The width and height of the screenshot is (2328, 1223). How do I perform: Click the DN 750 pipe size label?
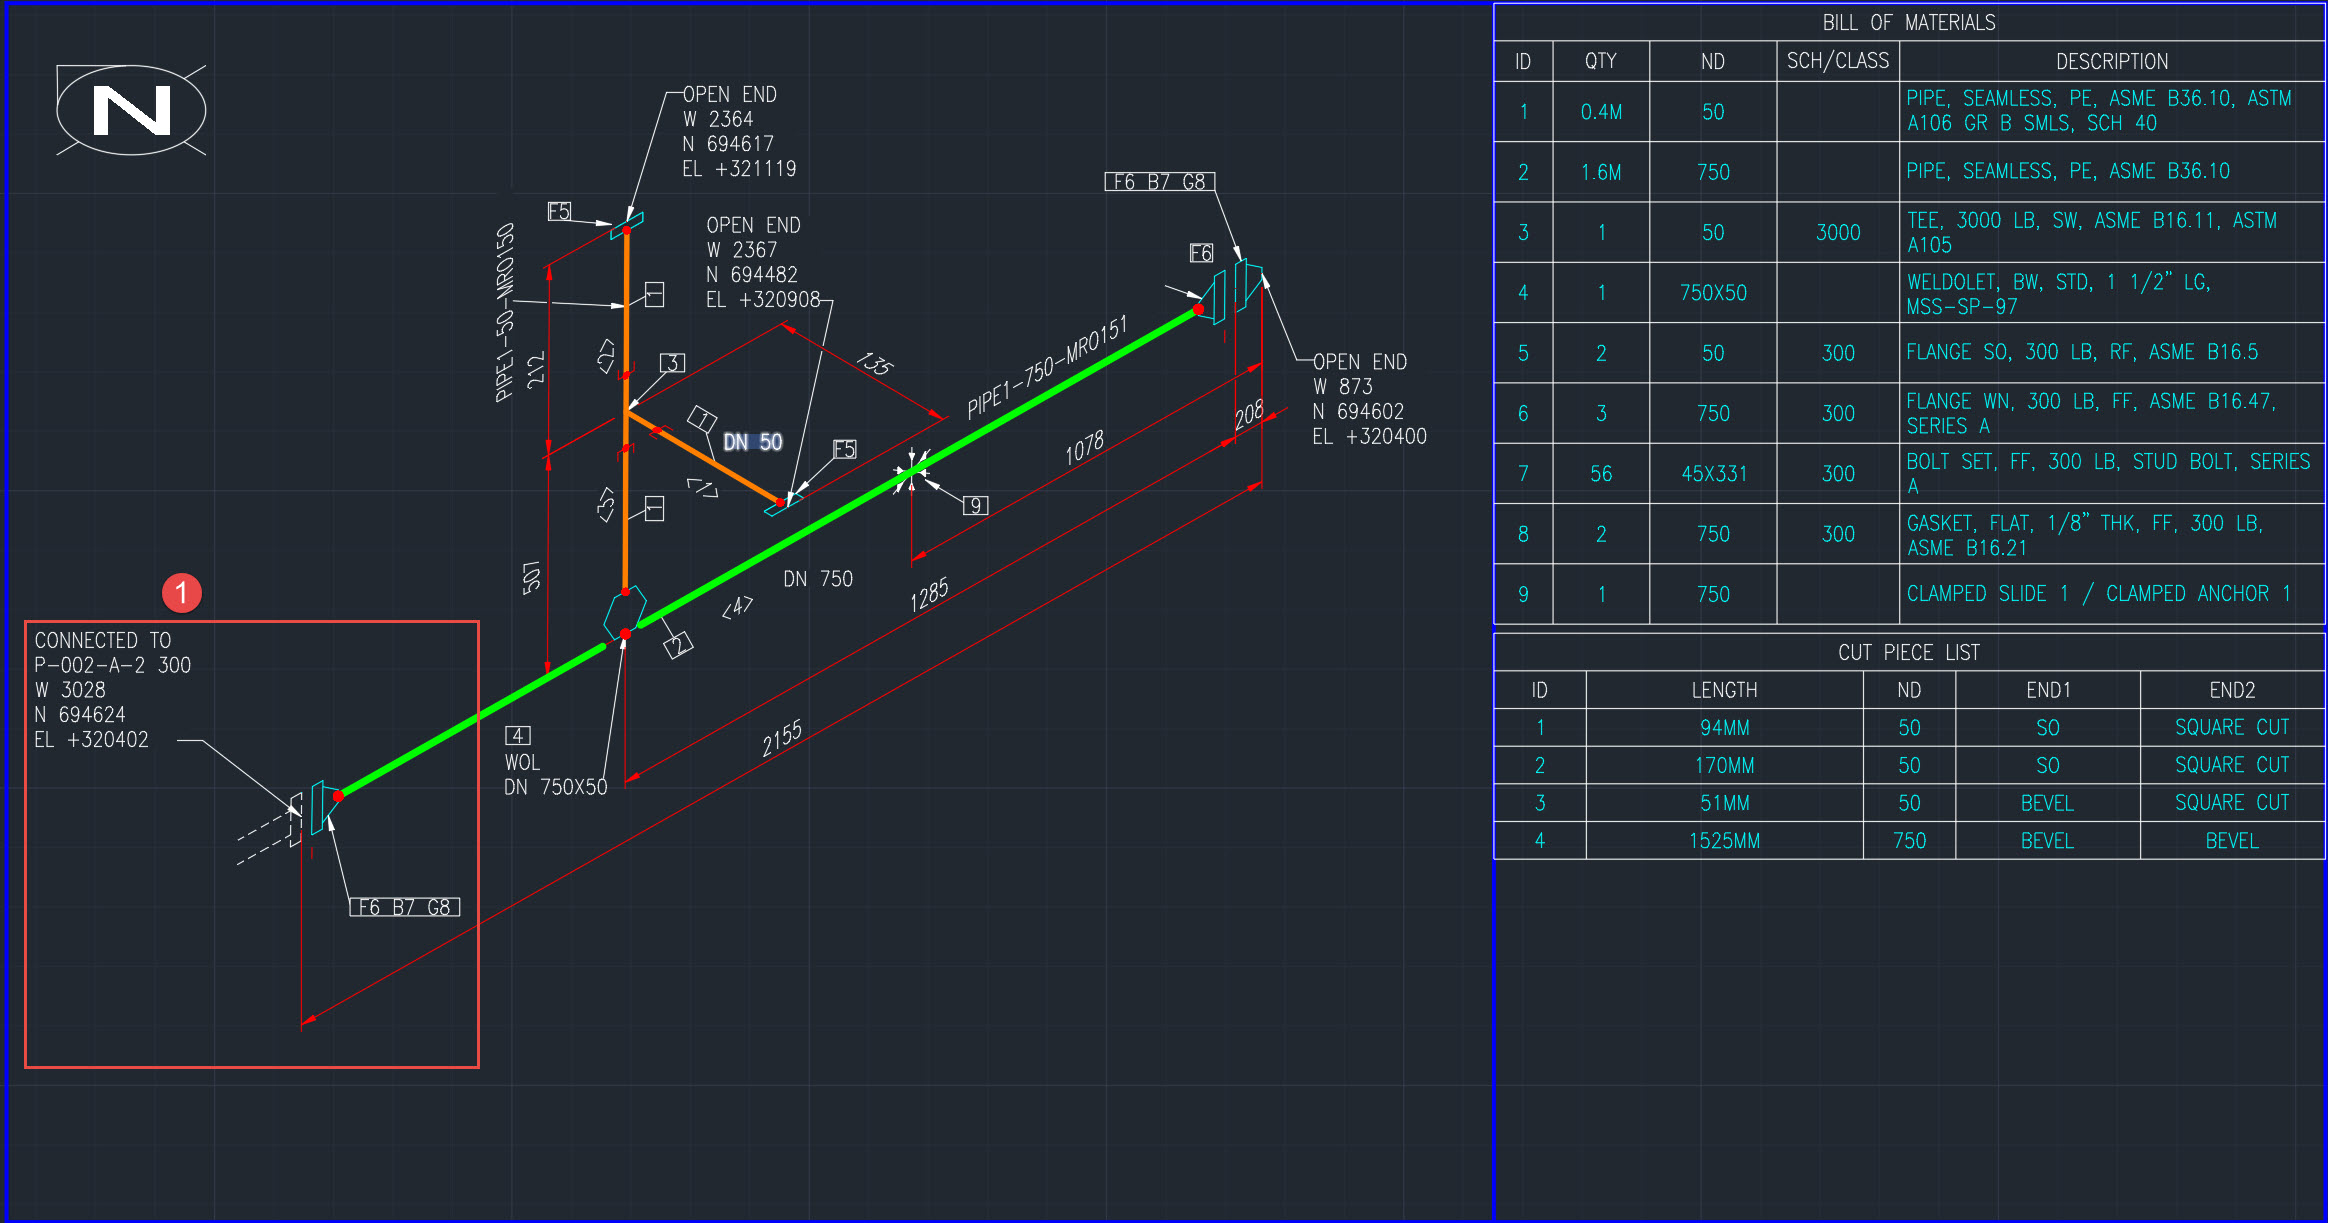(x=818, y=579)
